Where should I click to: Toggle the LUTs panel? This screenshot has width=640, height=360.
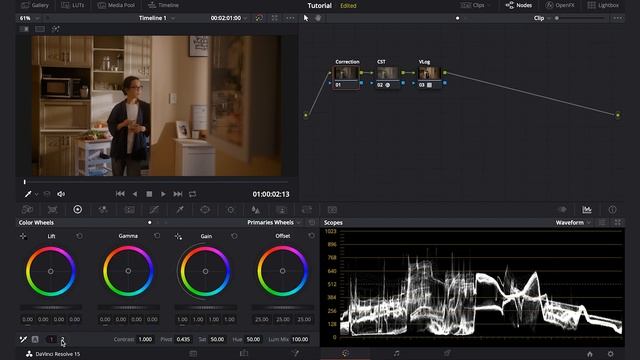click(x=72, y=5)
